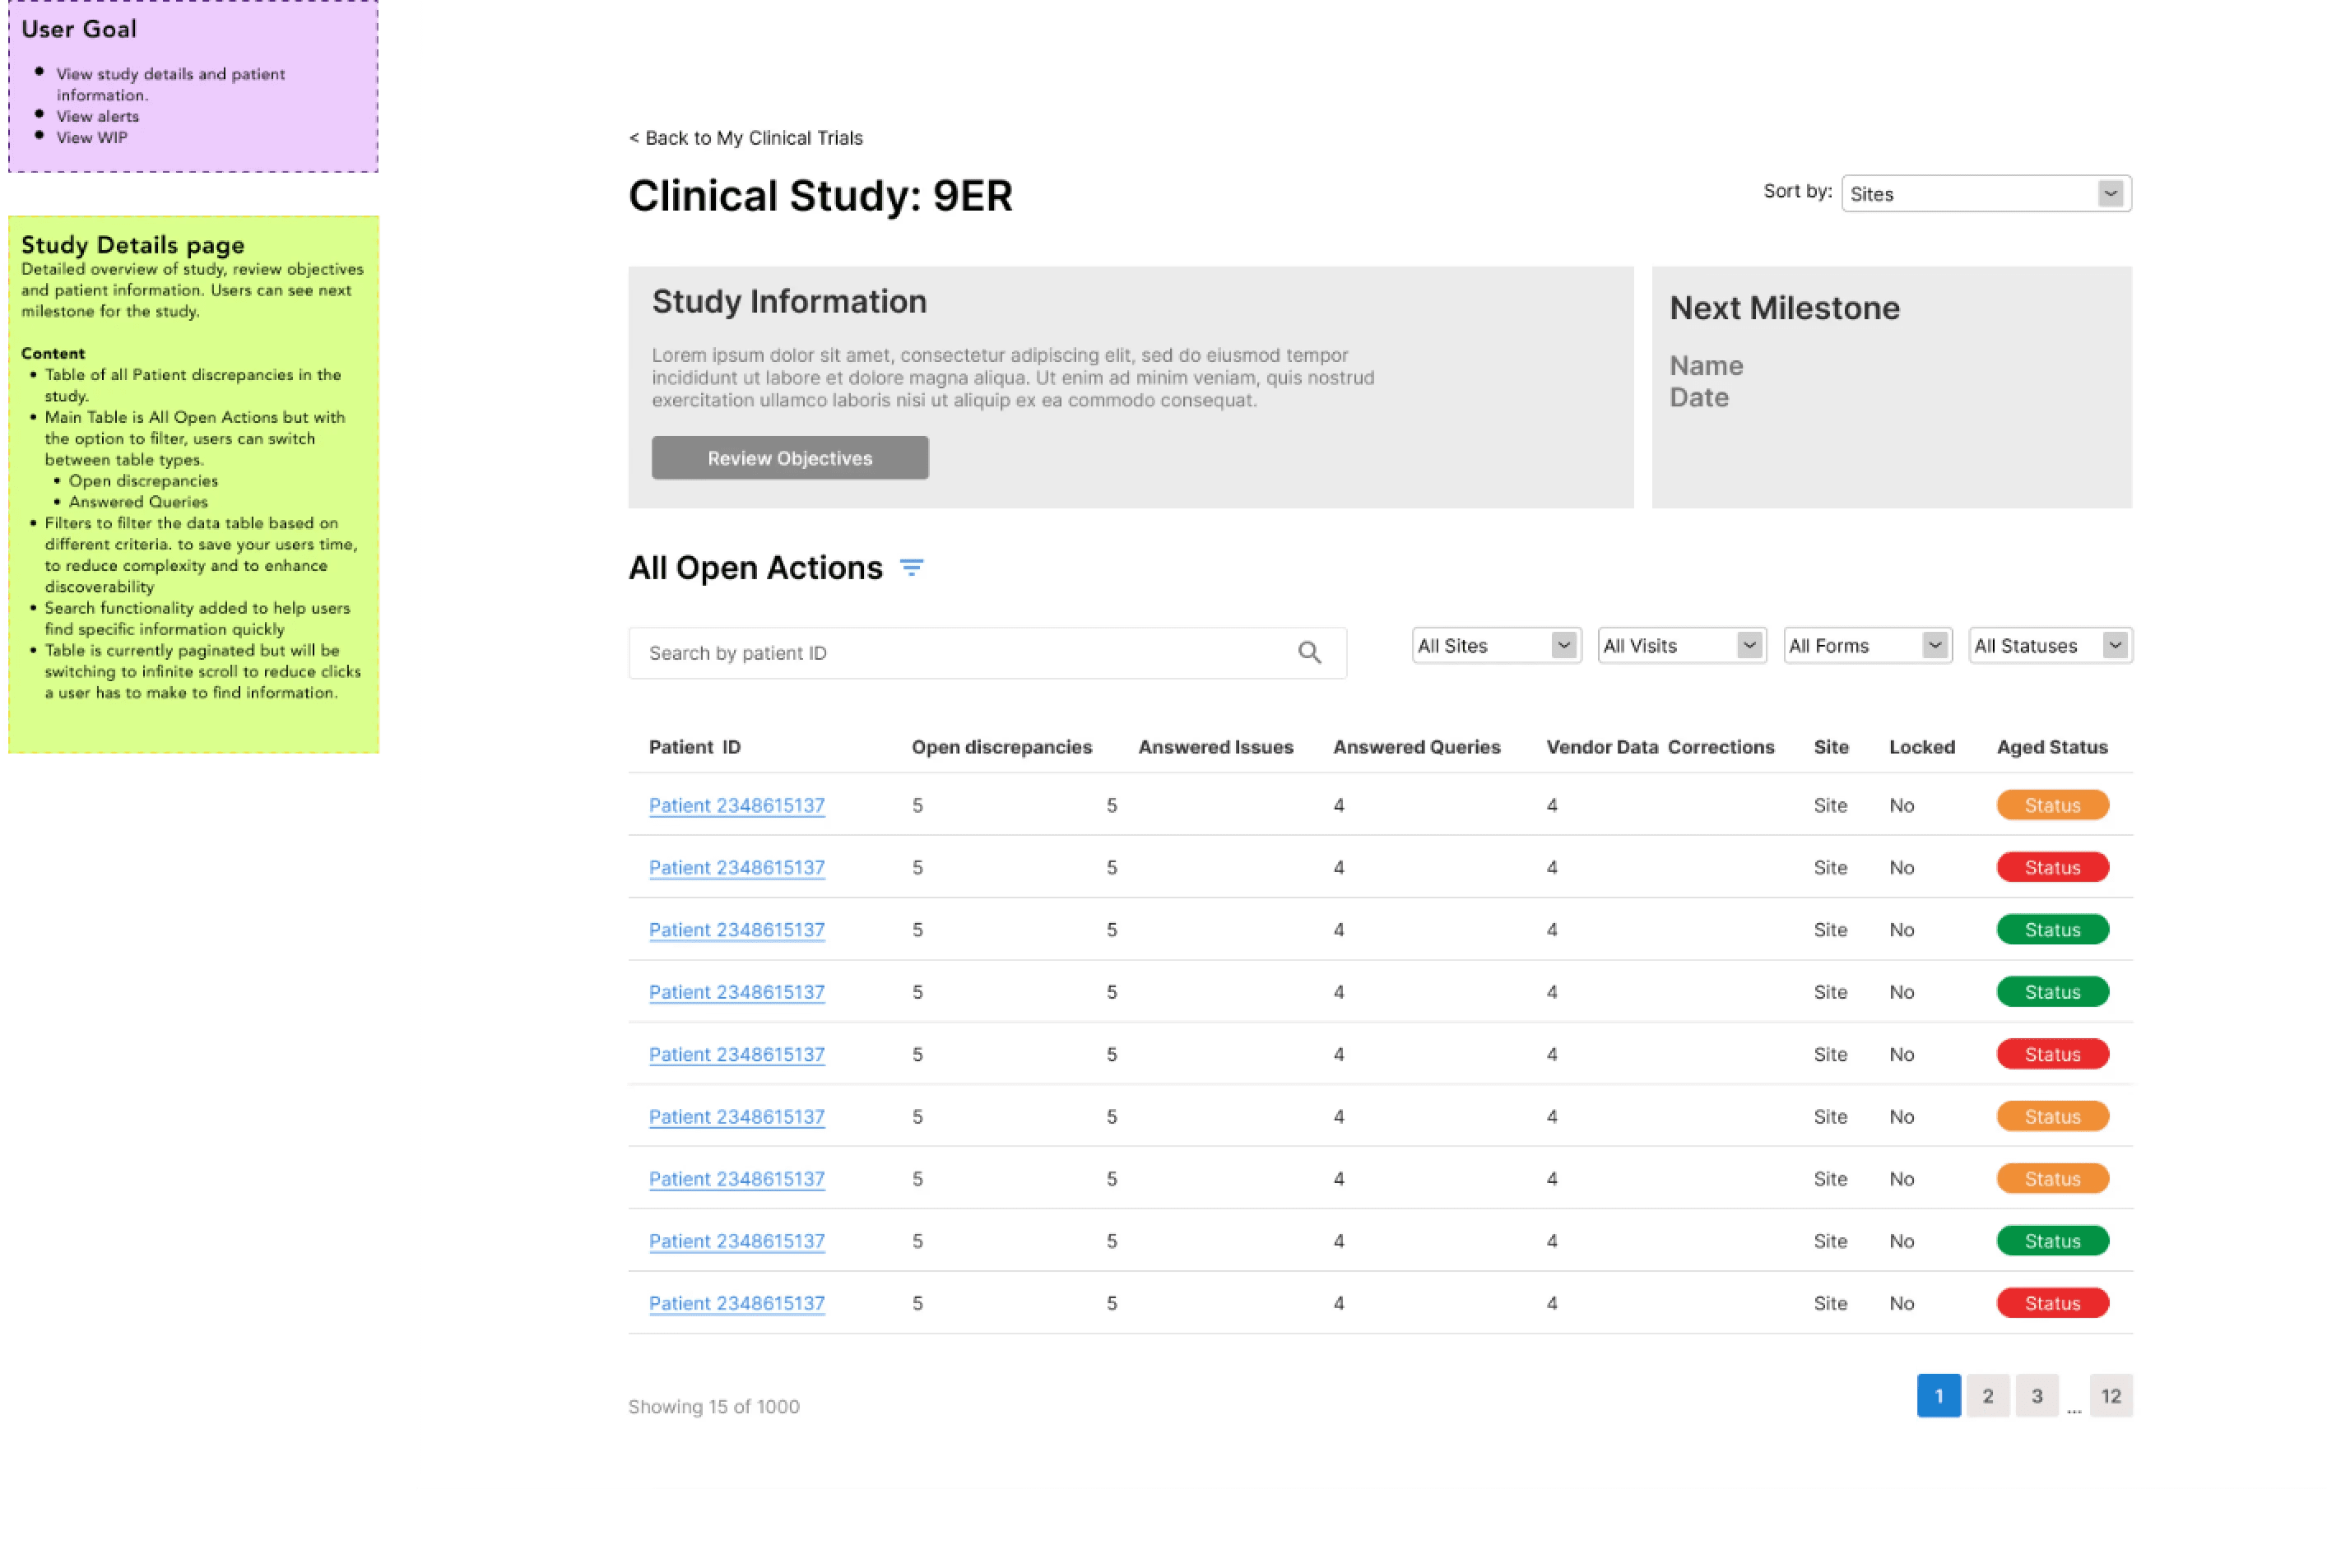Click the Next Milestone heading
The width and height of the screenshot is (2327, 1568).
1784,308
